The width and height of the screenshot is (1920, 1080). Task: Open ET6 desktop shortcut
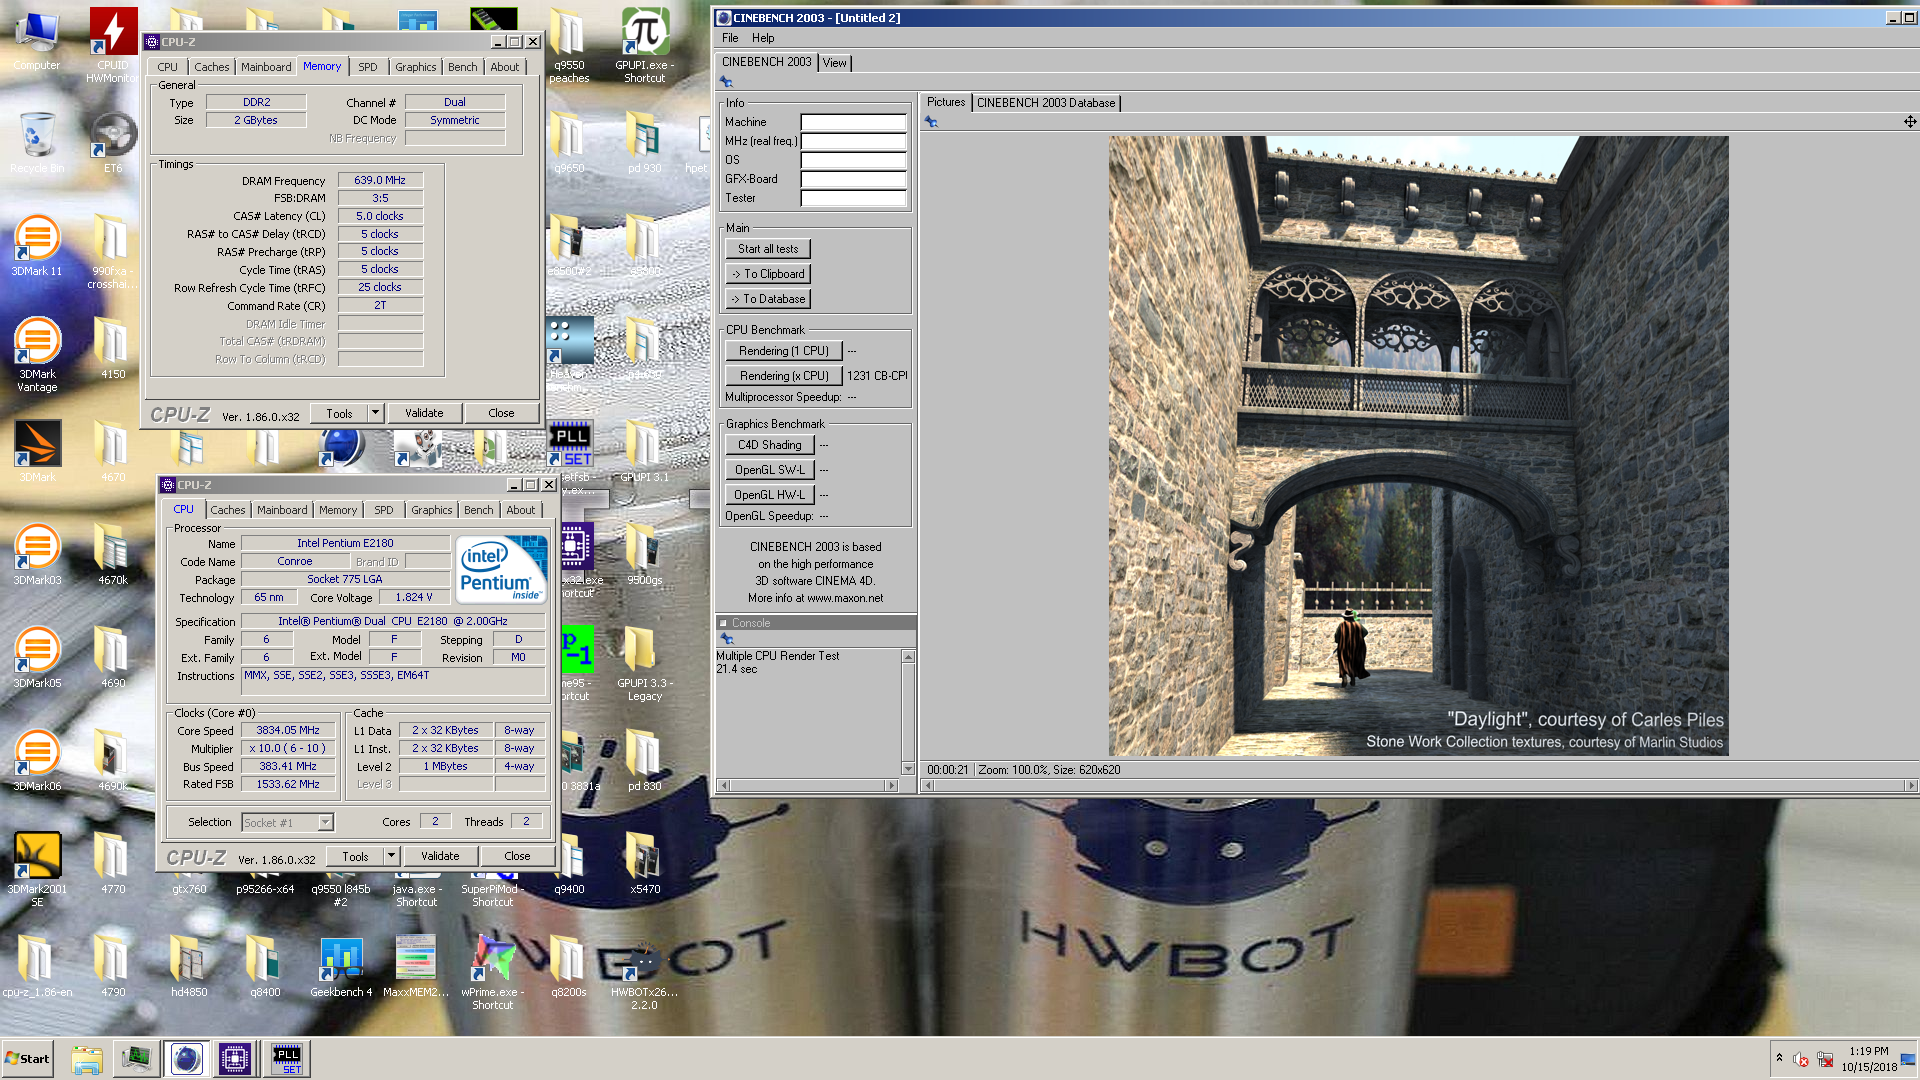coord(113,141)
